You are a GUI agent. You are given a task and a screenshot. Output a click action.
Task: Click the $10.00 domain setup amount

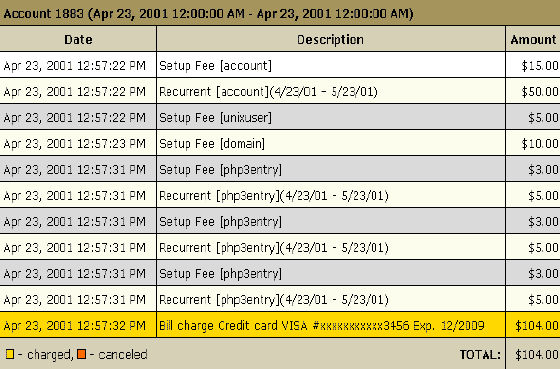(x=540, y=144)
